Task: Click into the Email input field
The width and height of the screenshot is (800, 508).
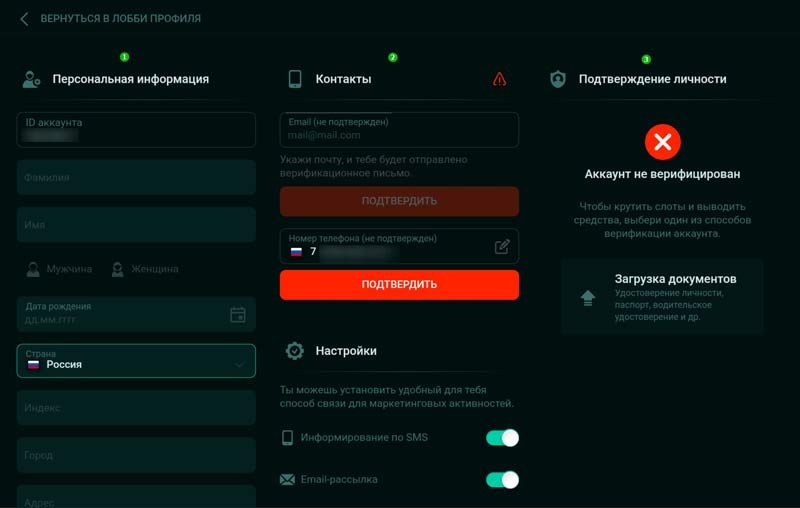Action: point(399,134)
